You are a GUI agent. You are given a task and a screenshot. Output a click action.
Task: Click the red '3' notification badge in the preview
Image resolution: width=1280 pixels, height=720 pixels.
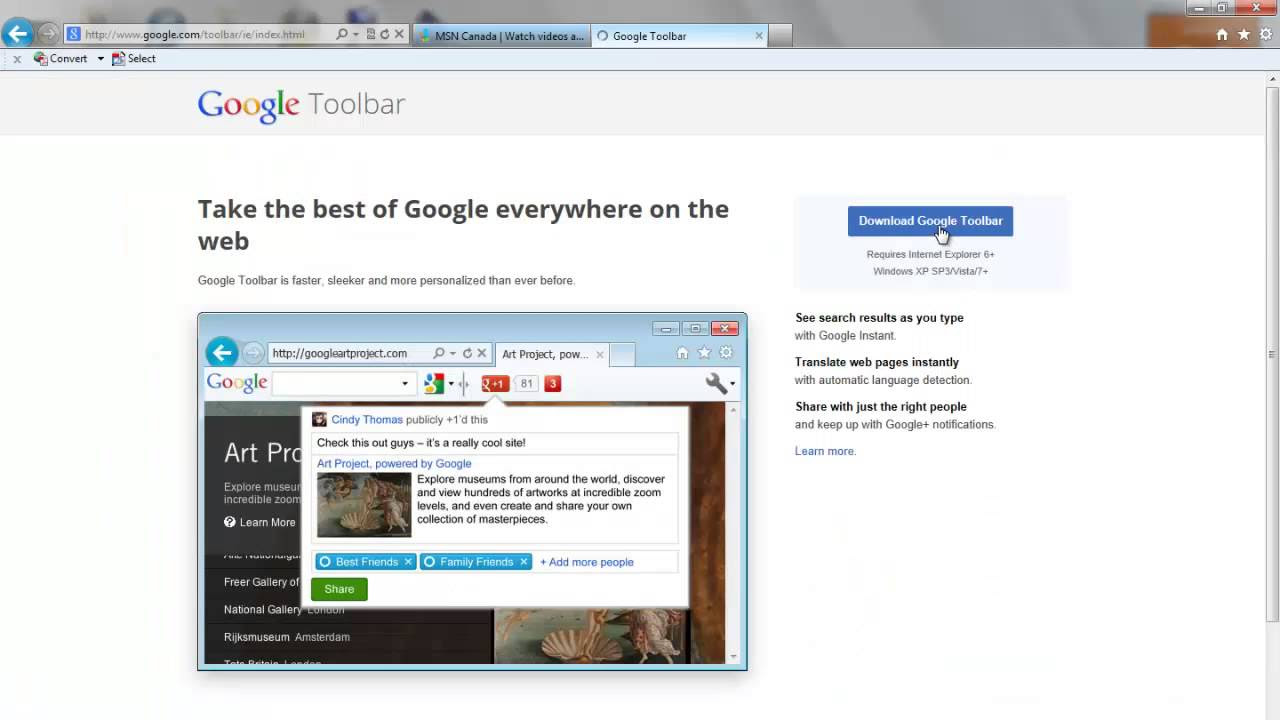click(x=552, y=383)
